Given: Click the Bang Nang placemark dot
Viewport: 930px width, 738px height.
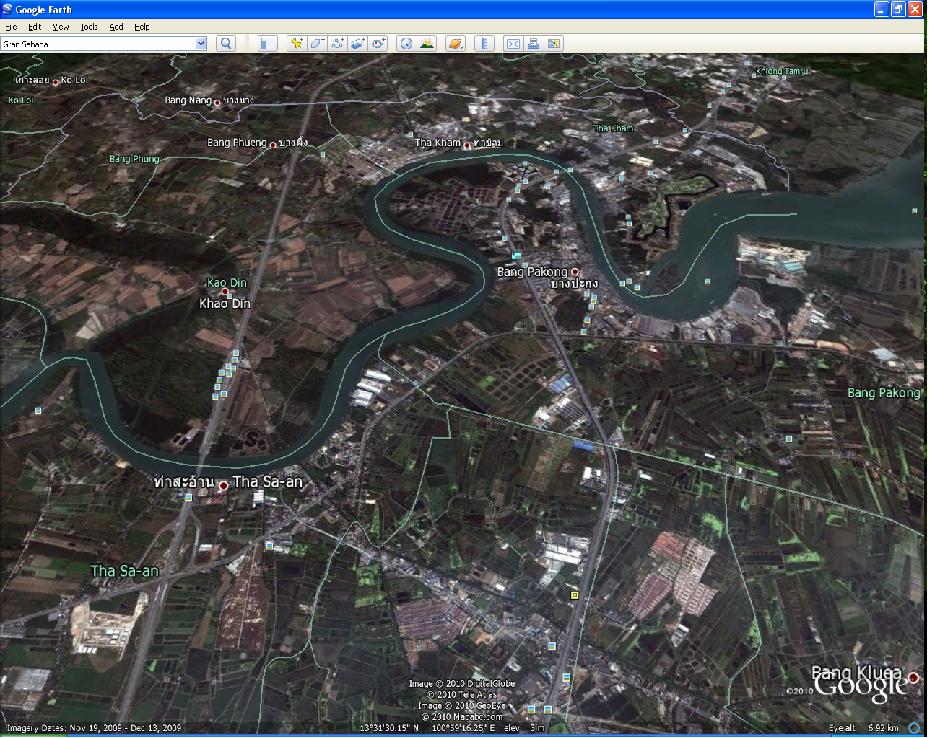Looking at the screenshot, I should point(217,103).
